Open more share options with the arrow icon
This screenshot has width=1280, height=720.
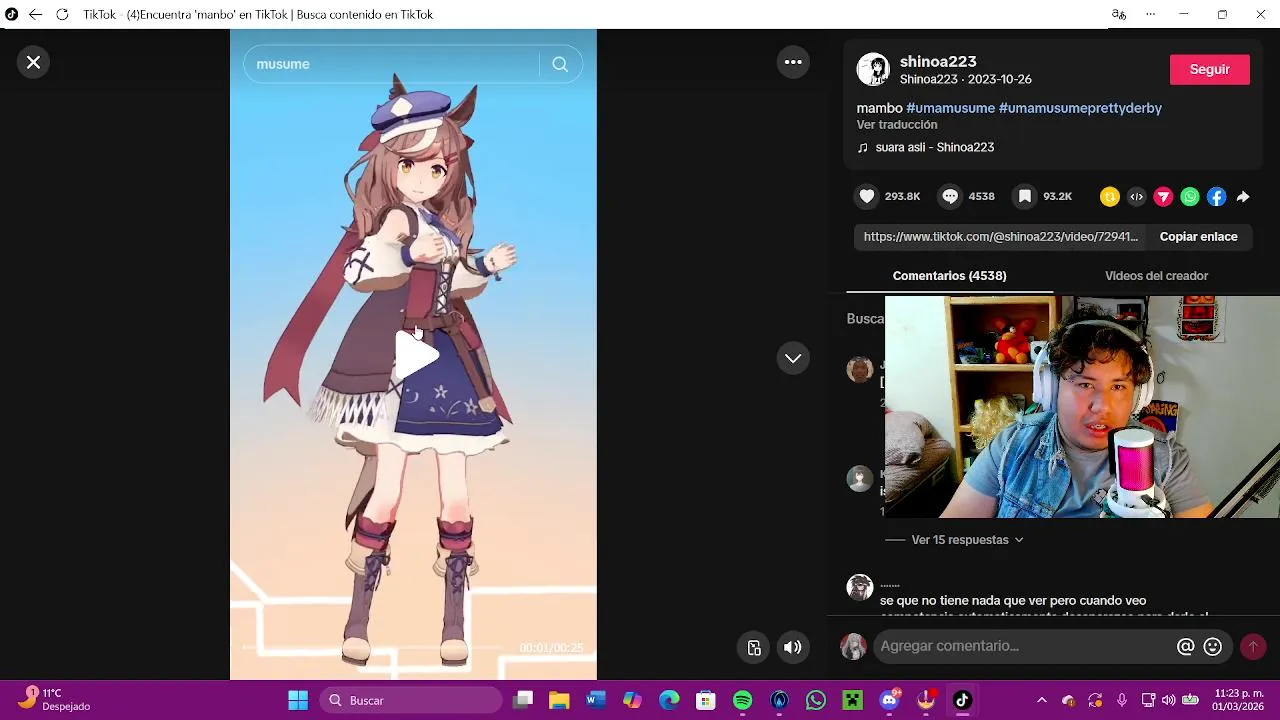point(1243,197)
